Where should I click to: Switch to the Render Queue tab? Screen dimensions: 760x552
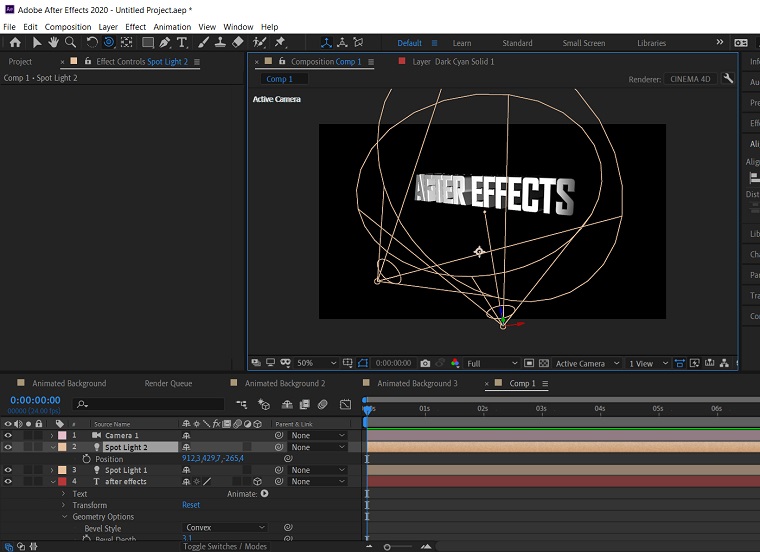(x=168, y=383)
